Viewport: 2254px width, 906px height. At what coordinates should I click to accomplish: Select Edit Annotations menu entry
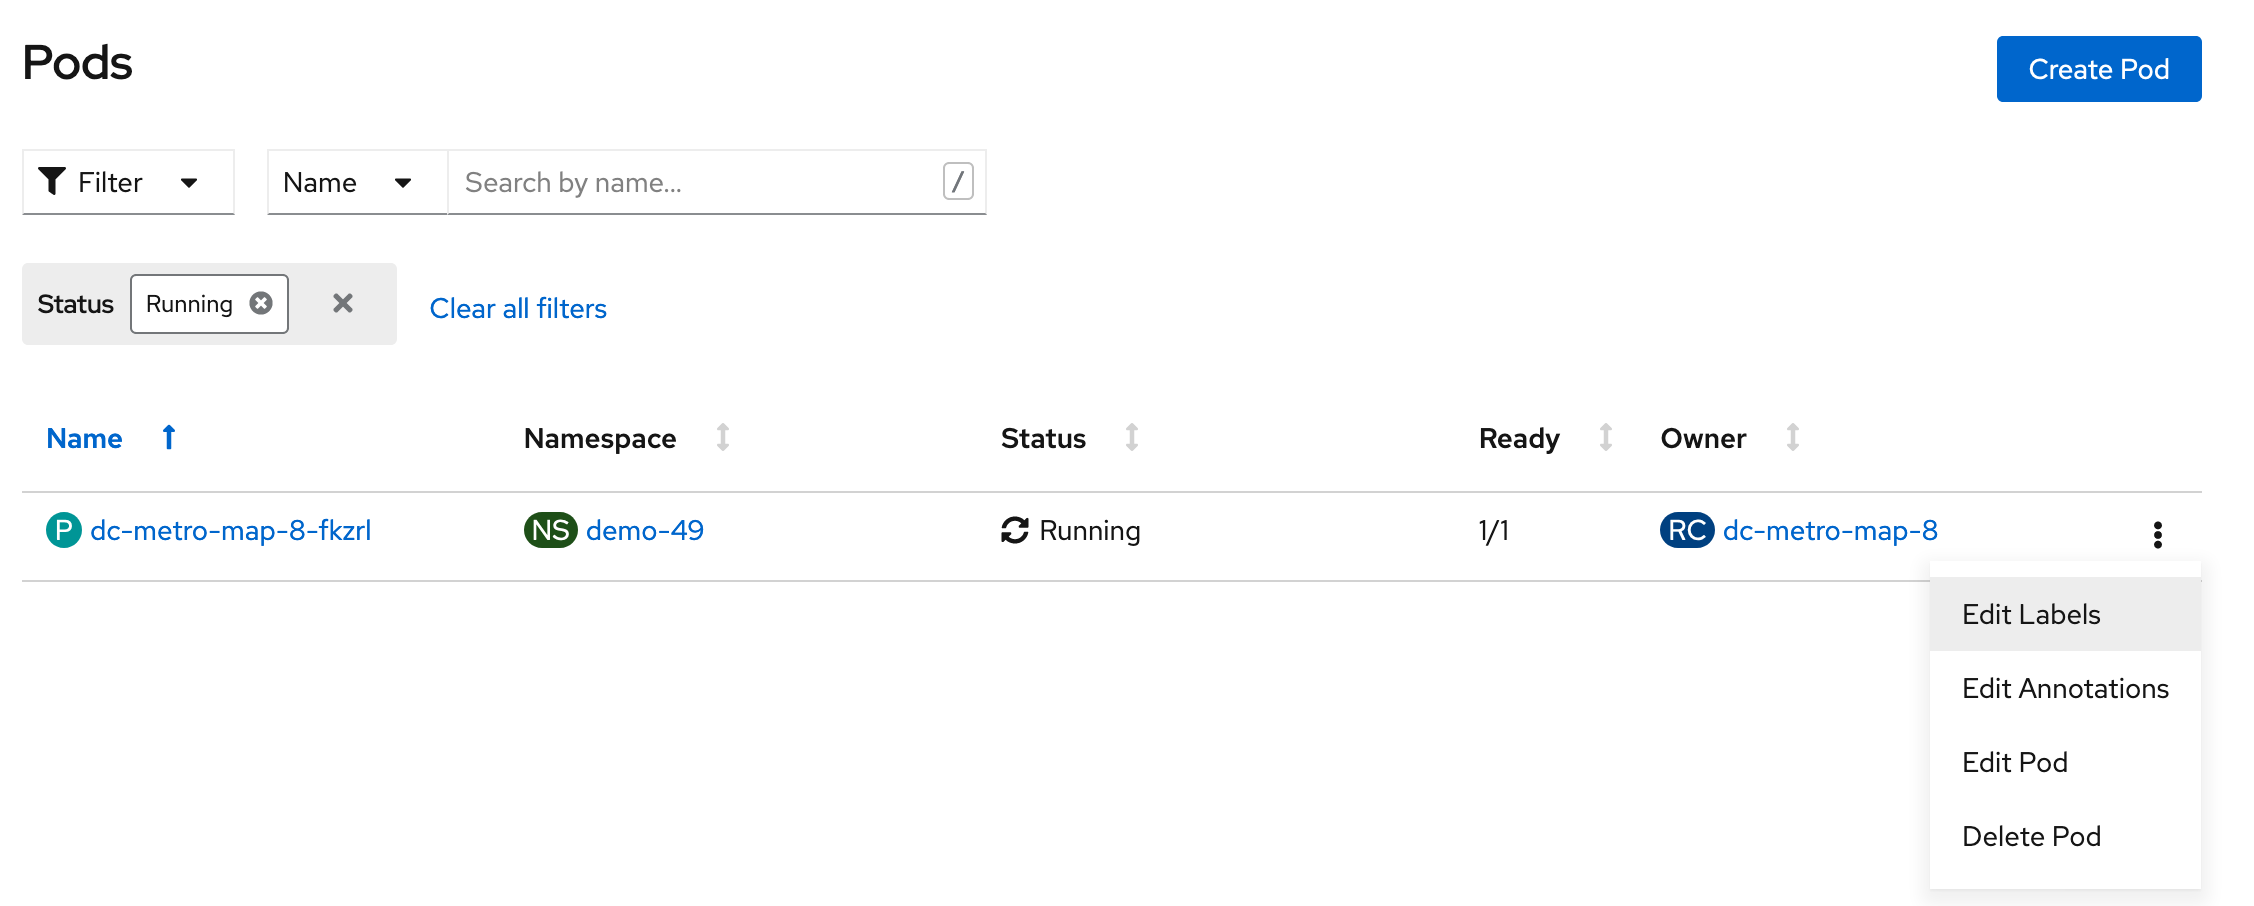2065,688
